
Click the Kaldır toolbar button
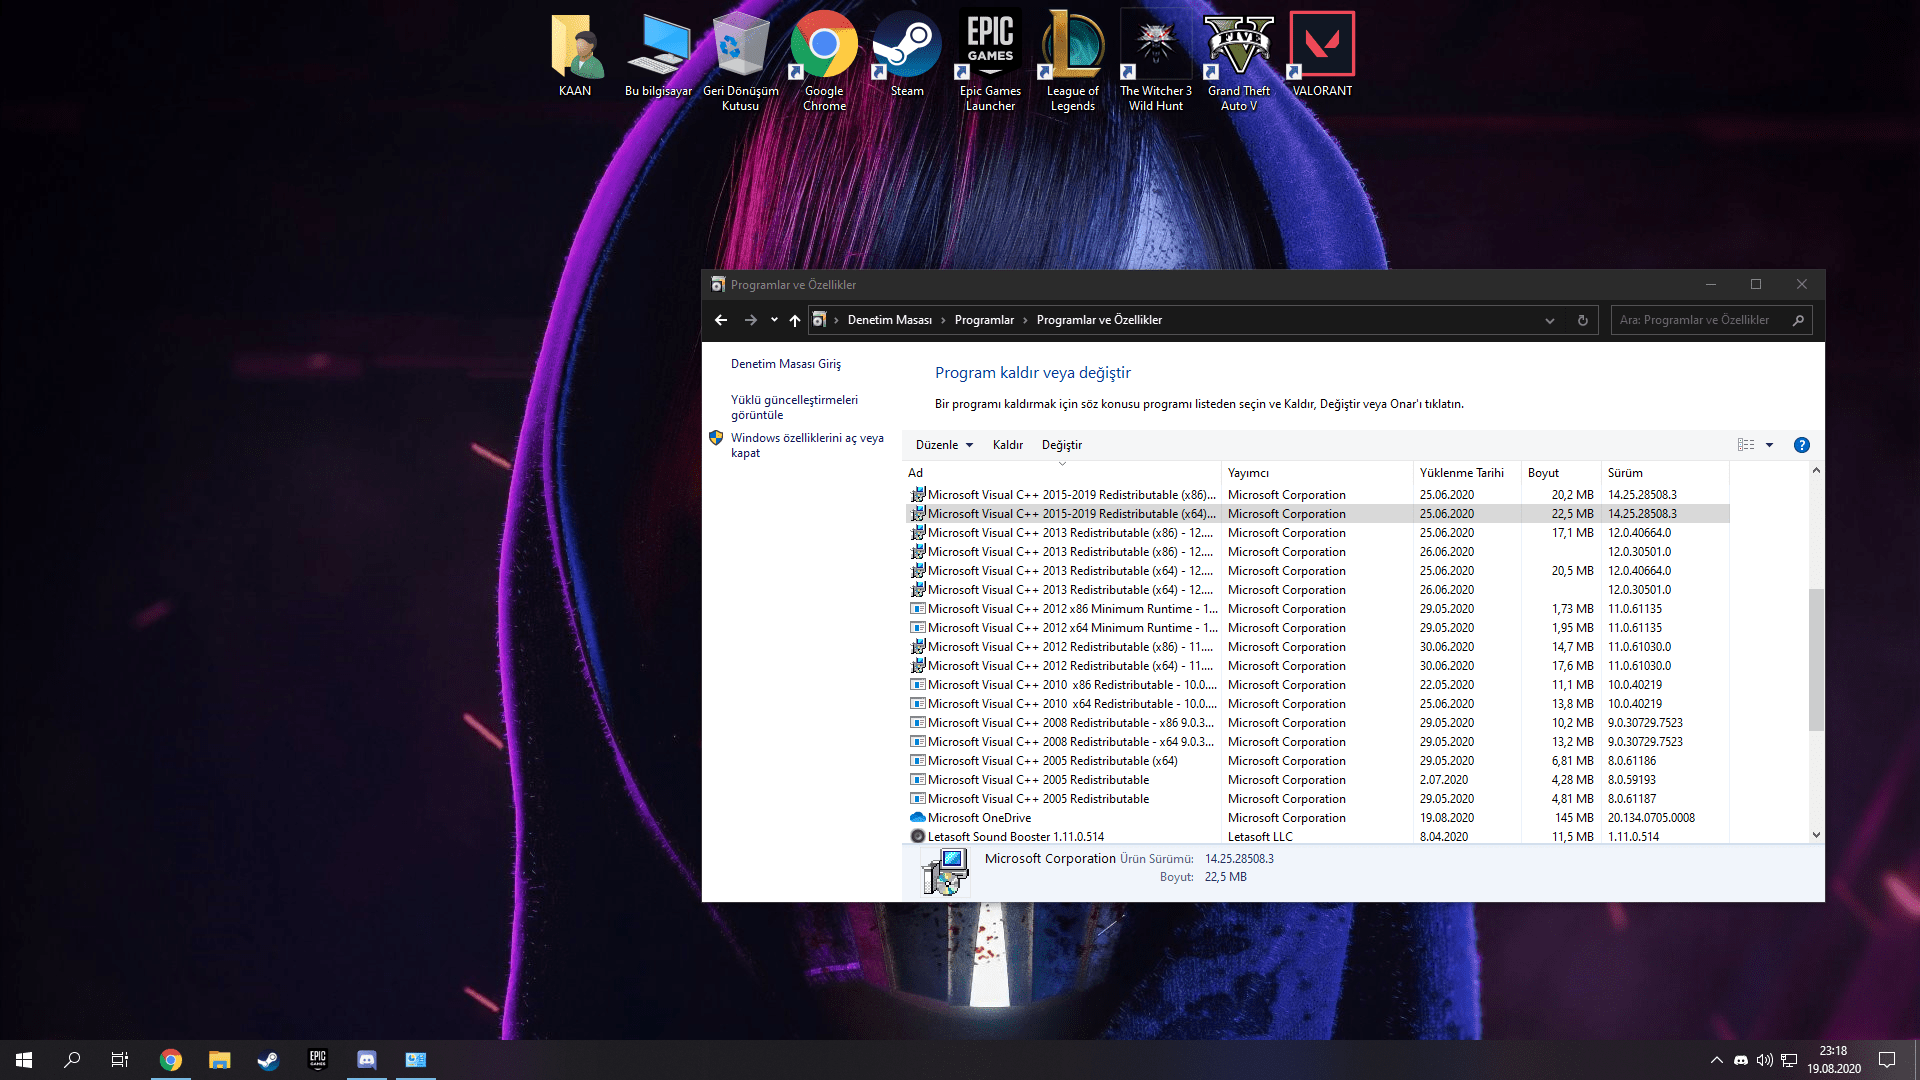coord(1007,445)
